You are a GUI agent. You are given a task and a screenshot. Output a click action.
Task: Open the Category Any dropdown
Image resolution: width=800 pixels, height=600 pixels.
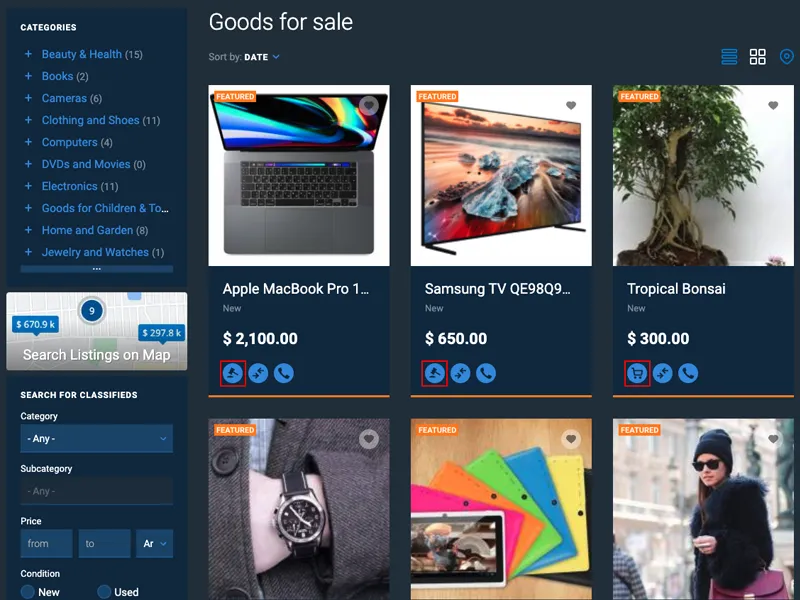pos(96,438)
